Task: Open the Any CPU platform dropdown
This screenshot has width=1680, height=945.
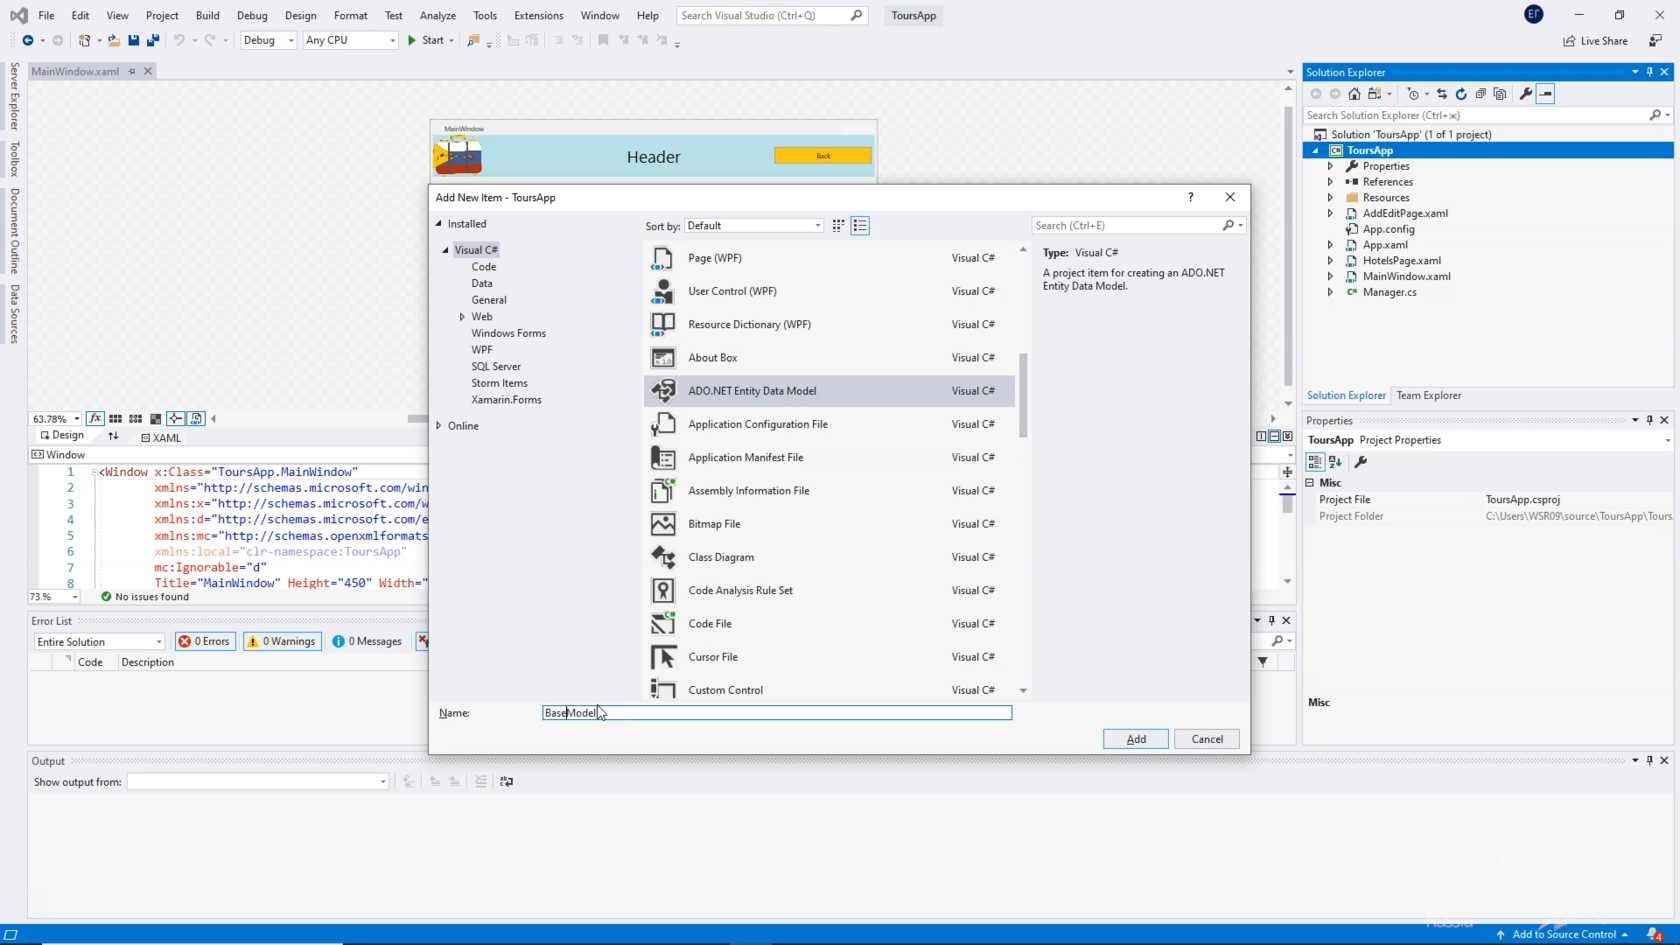Action: 350,40
